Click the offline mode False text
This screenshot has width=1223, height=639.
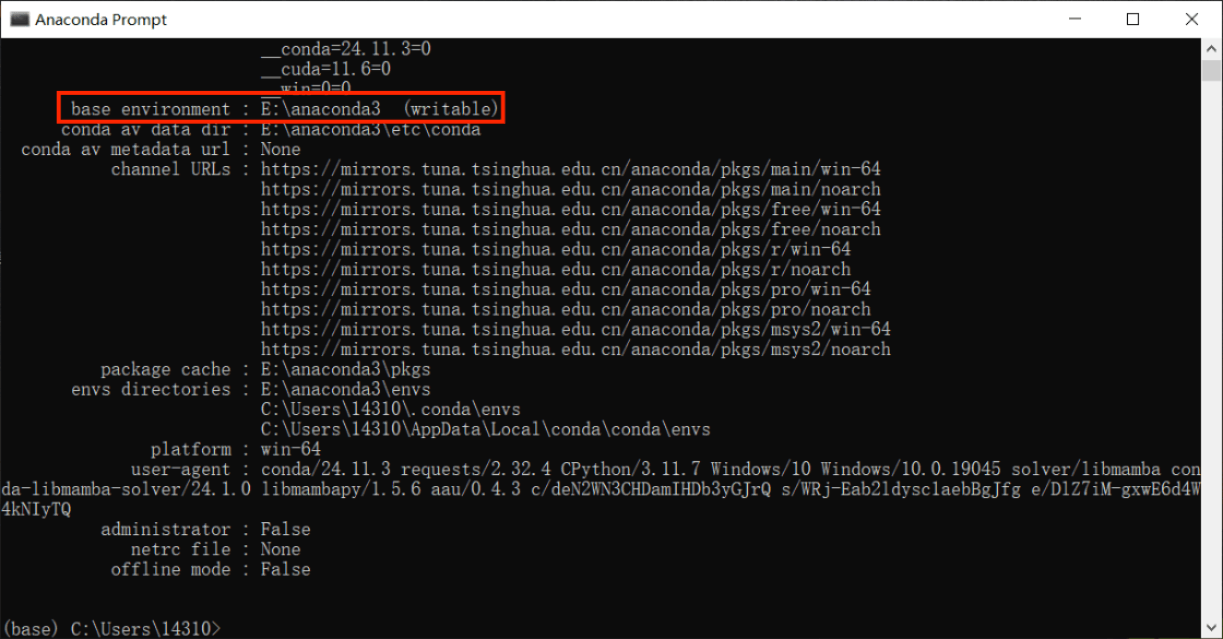point(285,569)
